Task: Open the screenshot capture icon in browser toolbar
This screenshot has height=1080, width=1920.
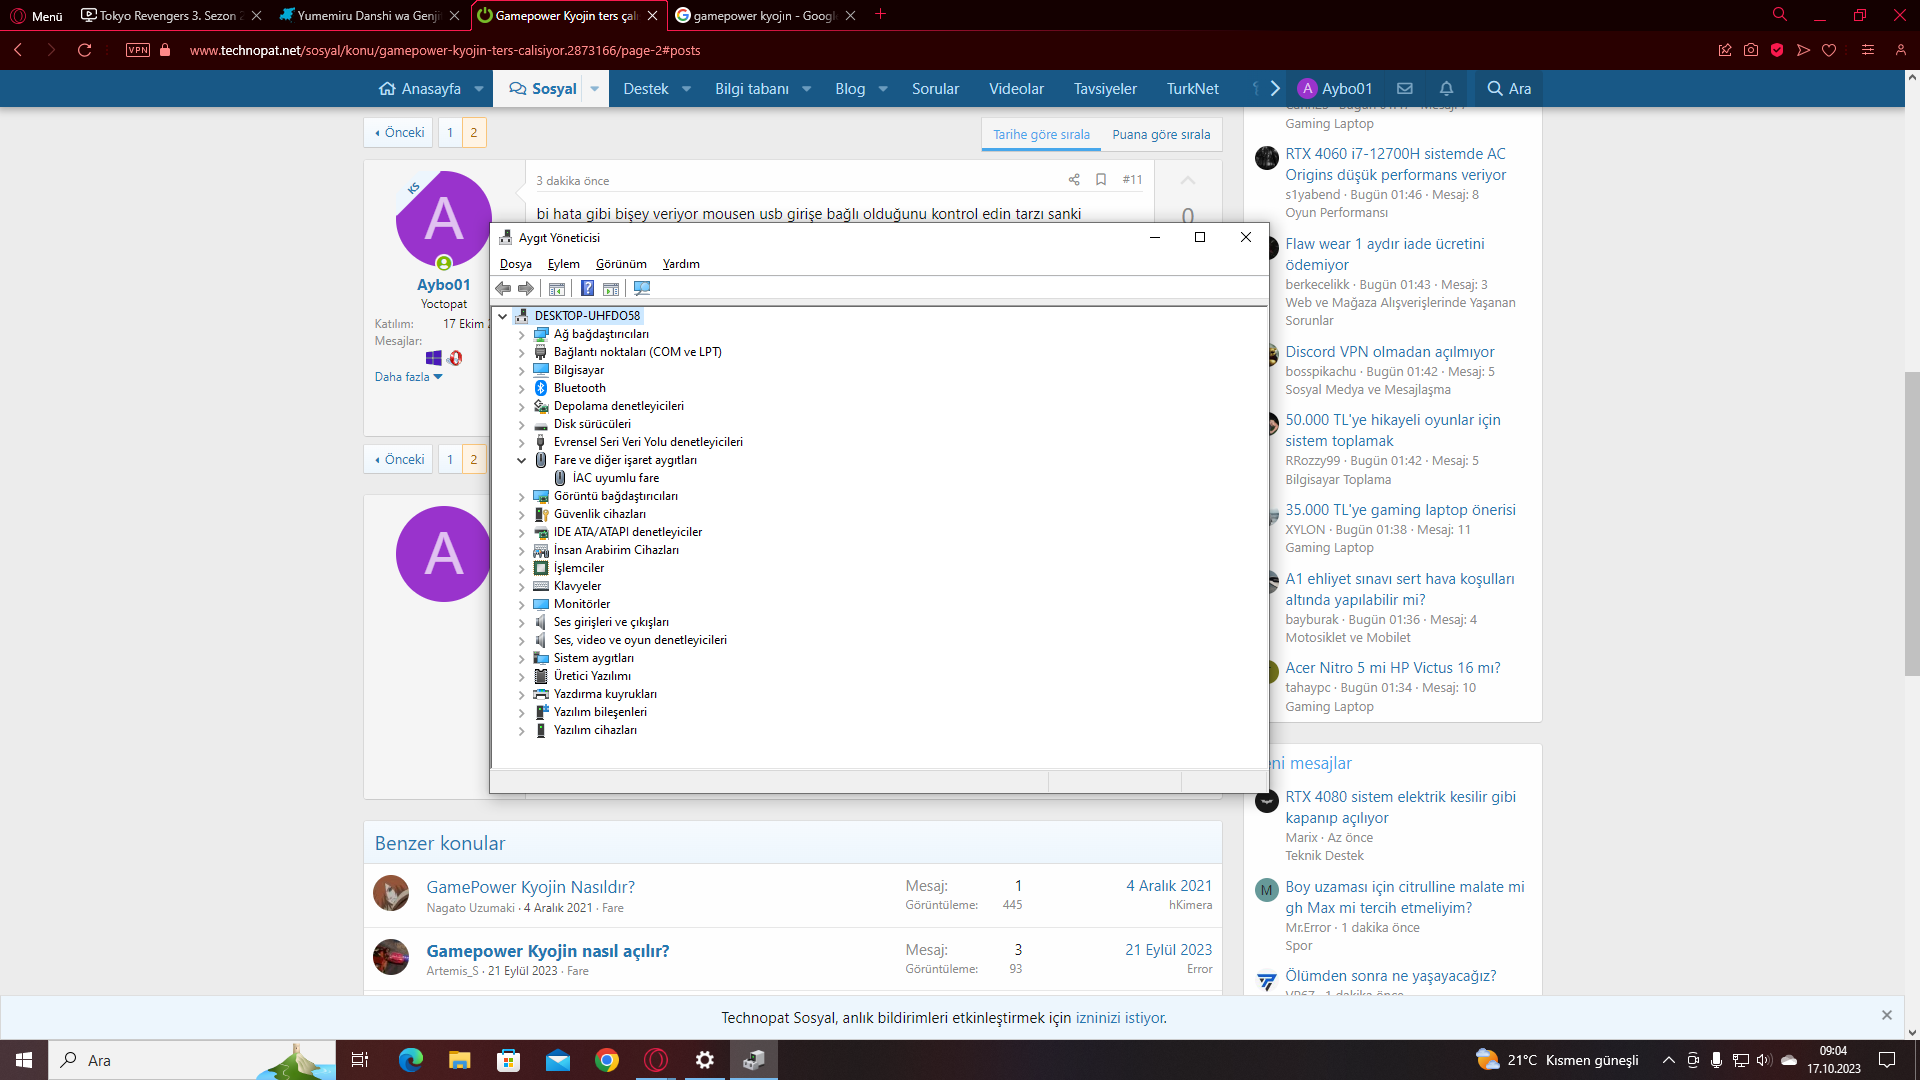Action: [x=1751, y=50]
